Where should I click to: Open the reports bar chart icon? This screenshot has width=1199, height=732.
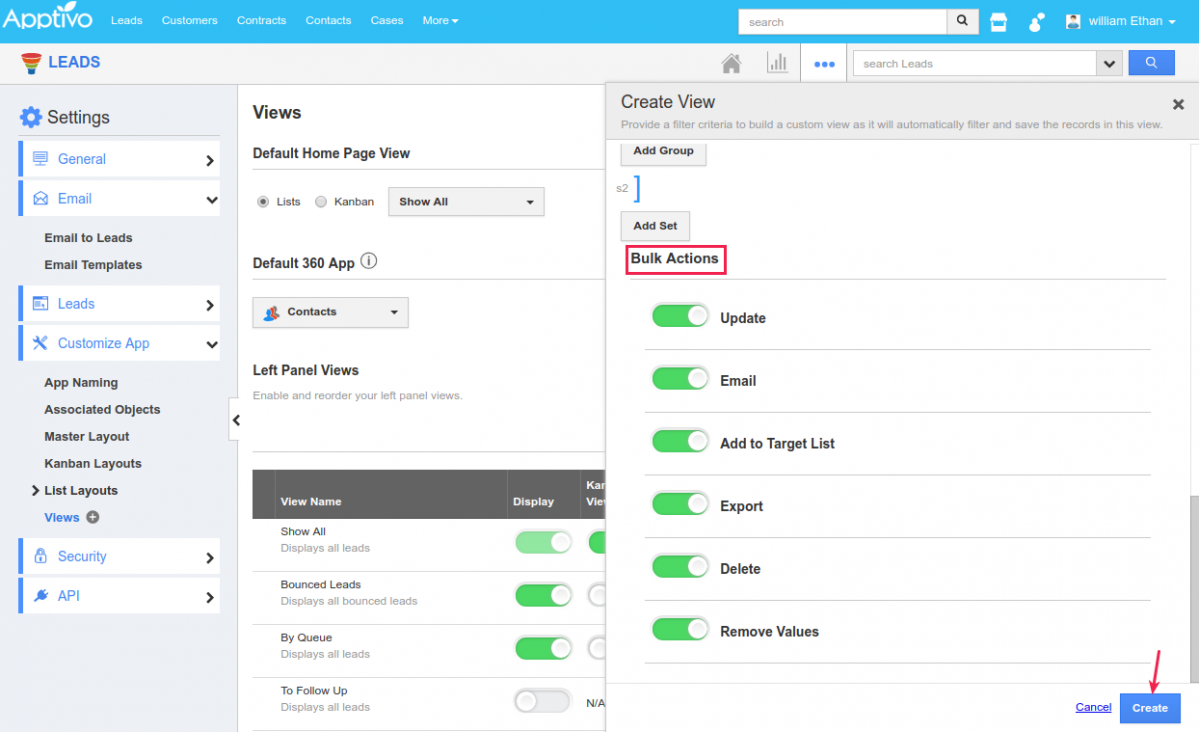point(778,62)
